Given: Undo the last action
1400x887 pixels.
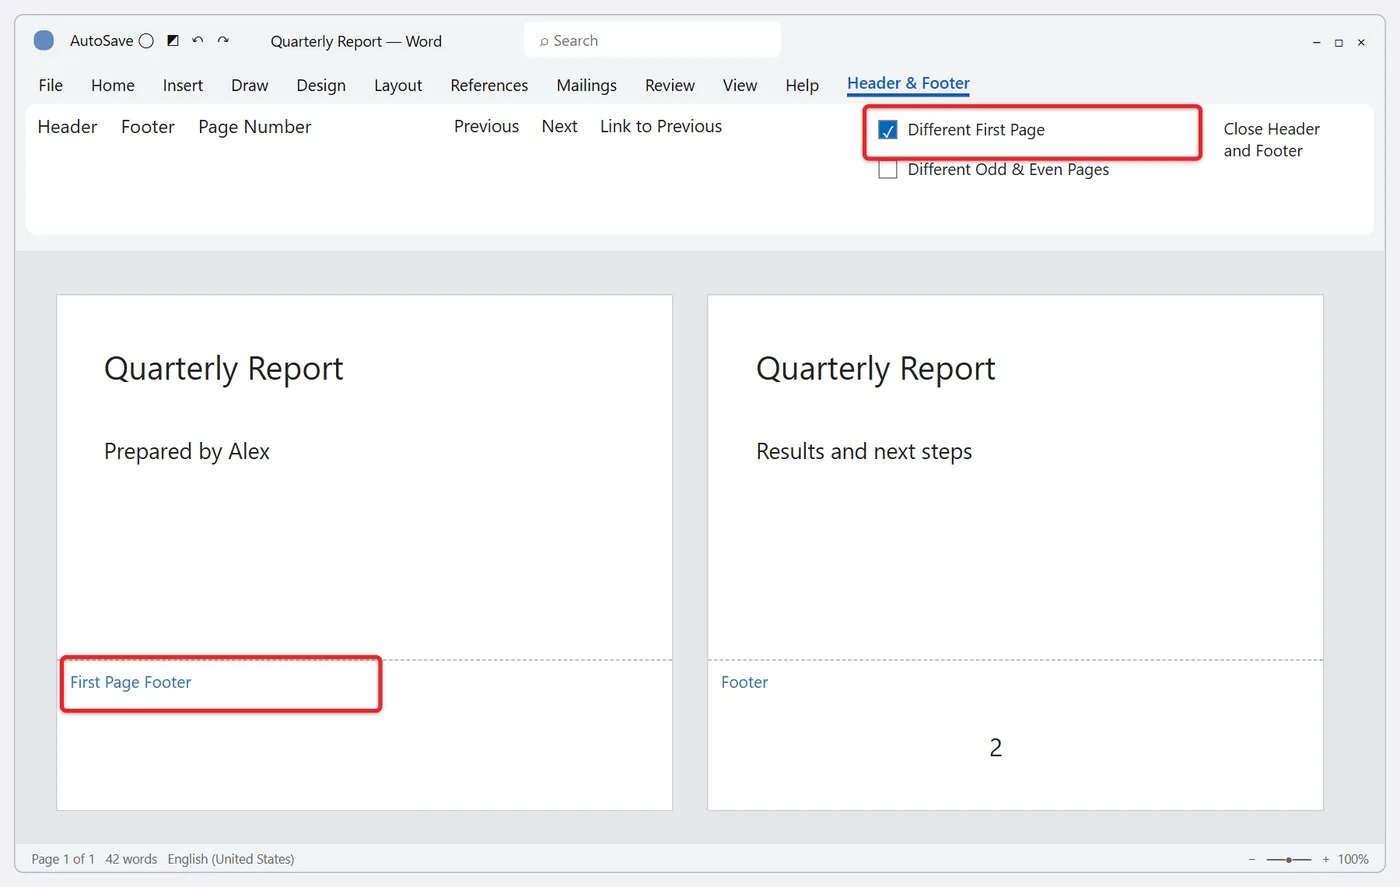Looking at the screenshot, I should point(198,41).
